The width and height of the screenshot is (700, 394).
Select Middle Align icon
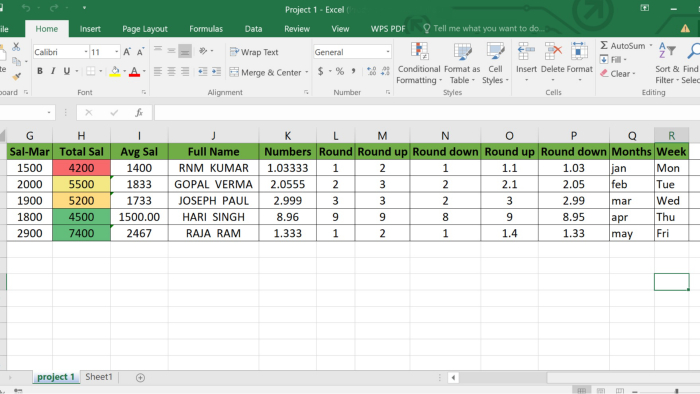coord(171,51)
